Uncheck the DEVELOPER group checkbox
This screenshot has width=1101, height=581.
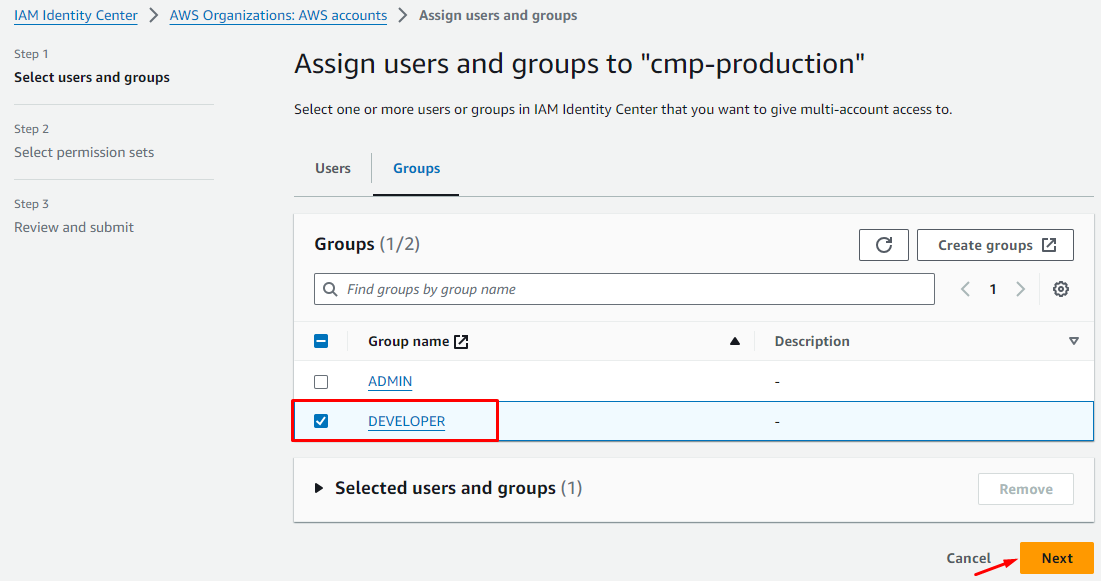(321, 421)
